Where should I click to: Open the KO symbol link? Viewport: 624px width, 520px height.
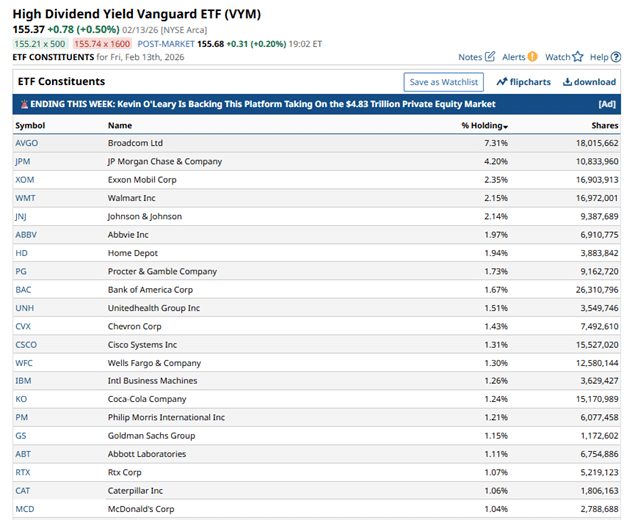(x=21, y=399)
